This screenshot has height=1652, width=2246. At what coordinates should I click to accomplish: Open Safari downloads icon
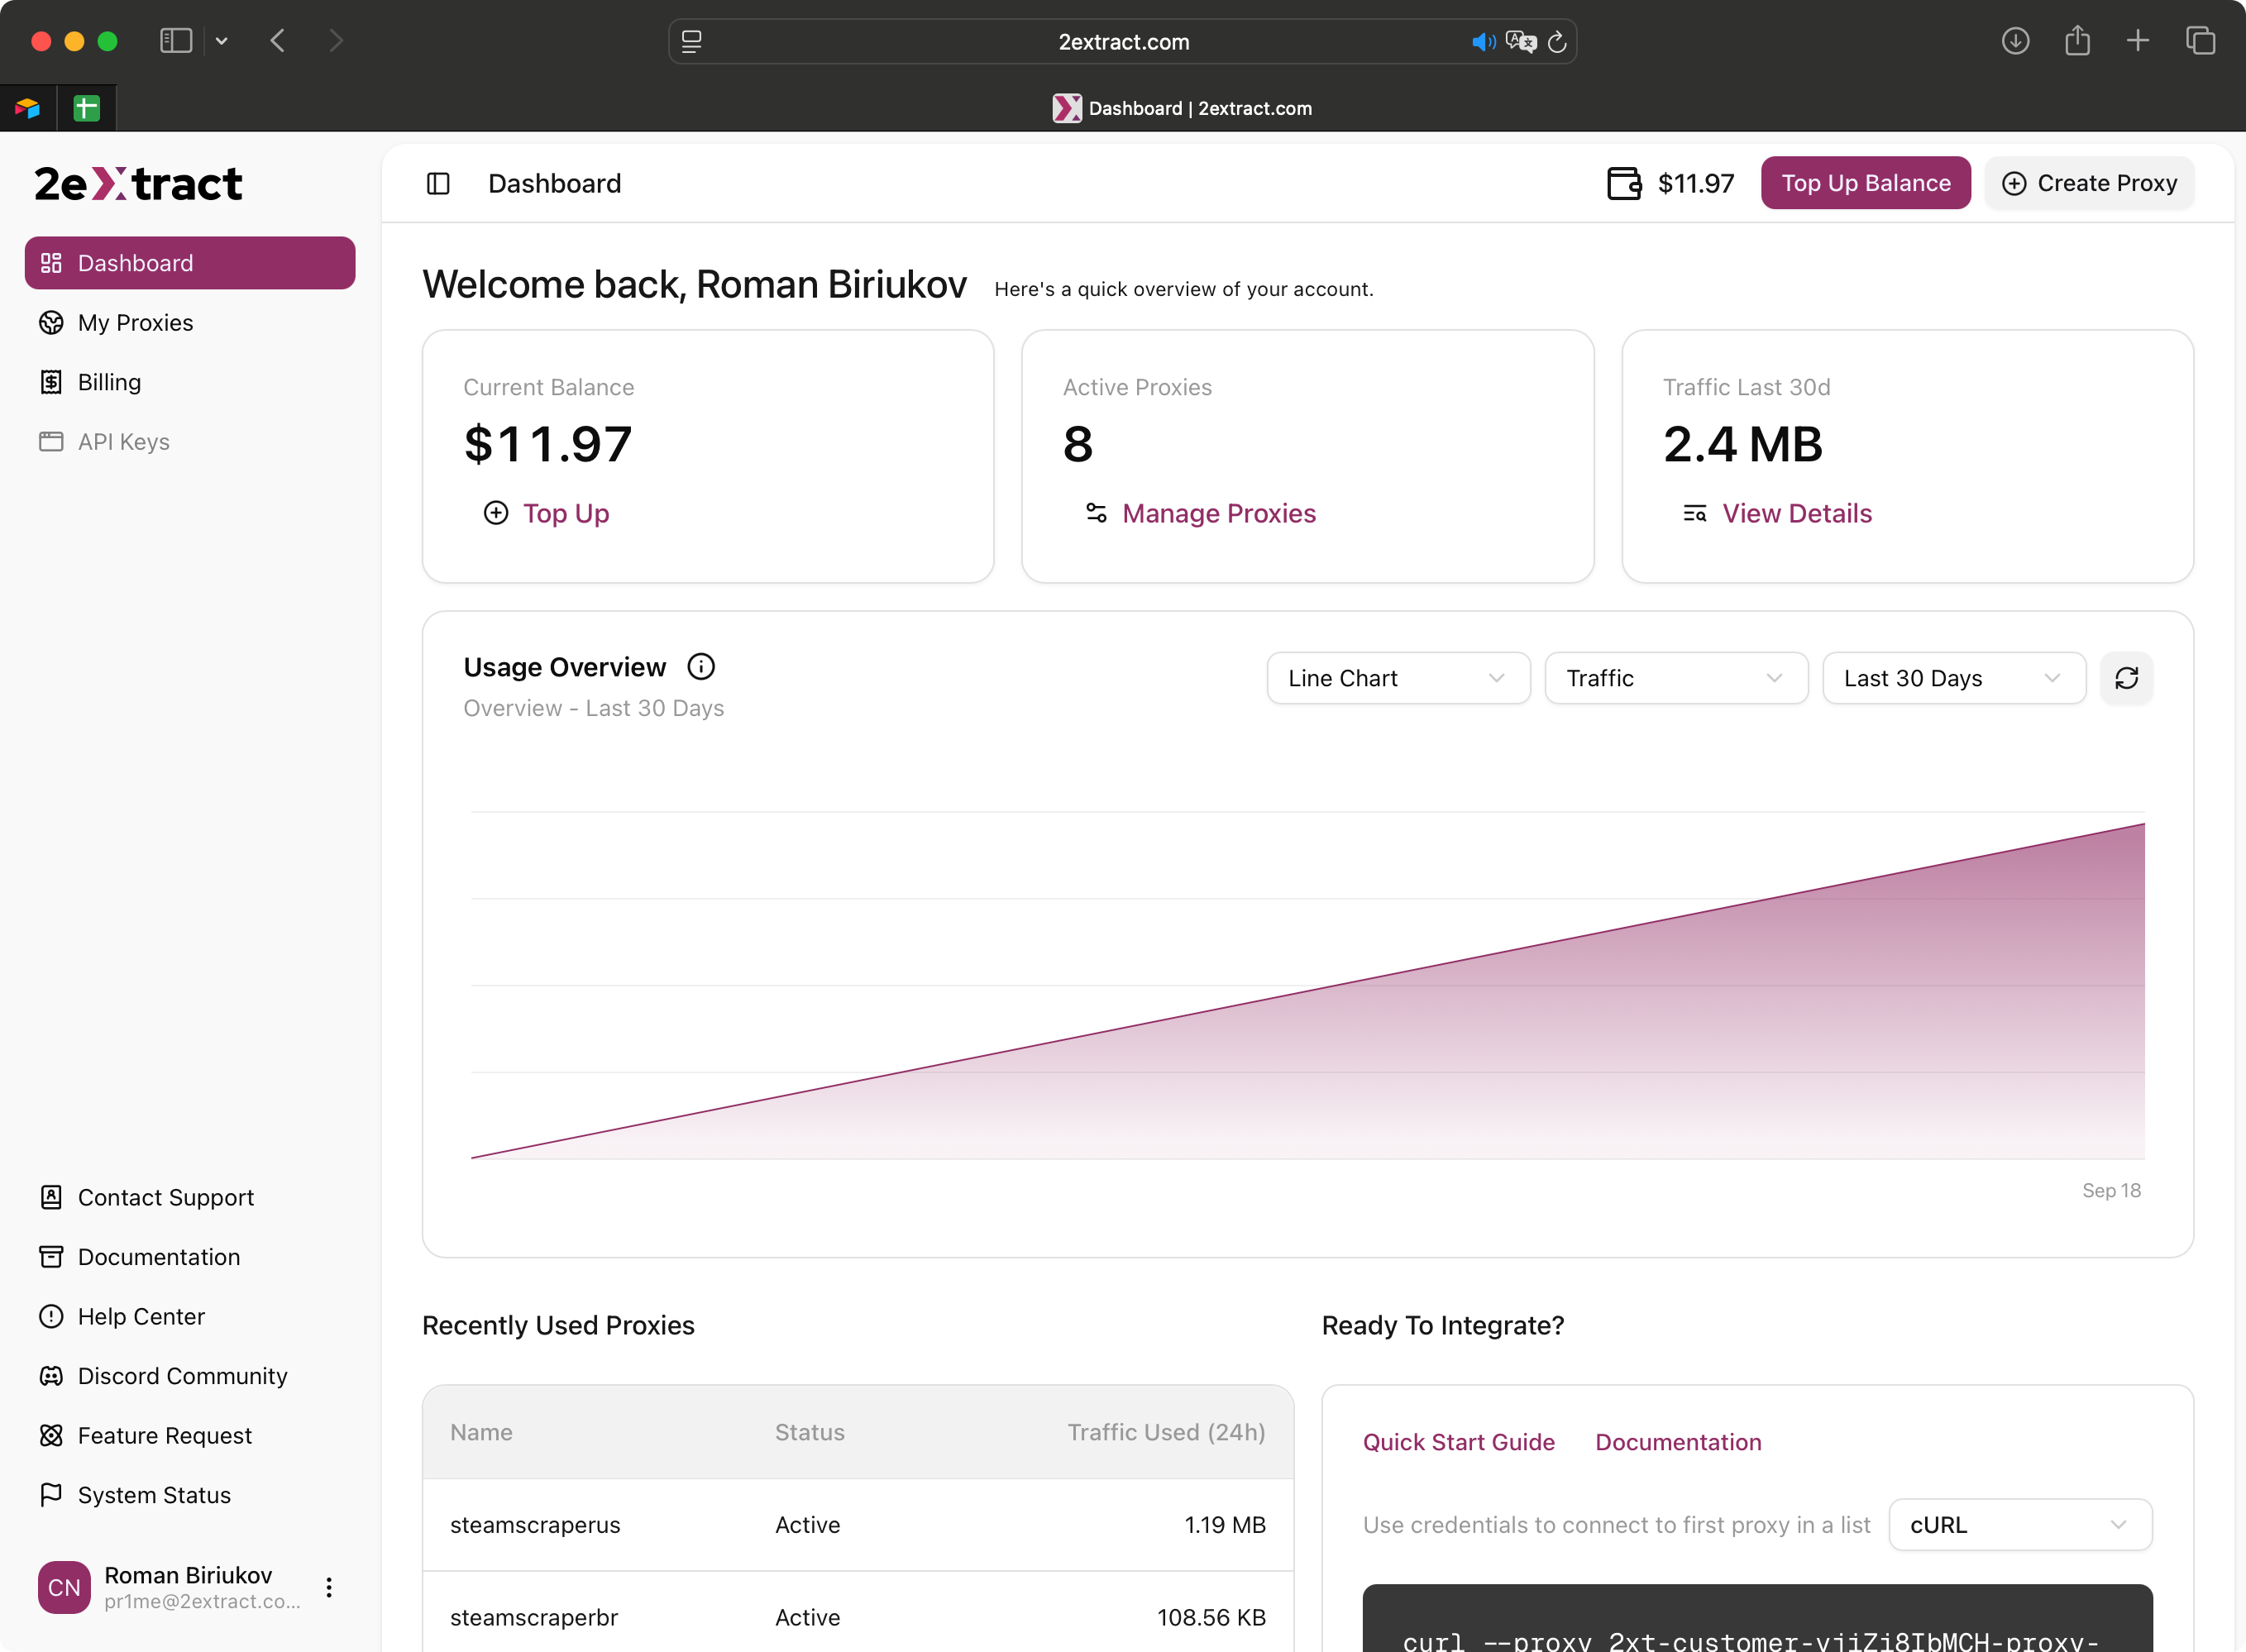[x=2015, y=41]
